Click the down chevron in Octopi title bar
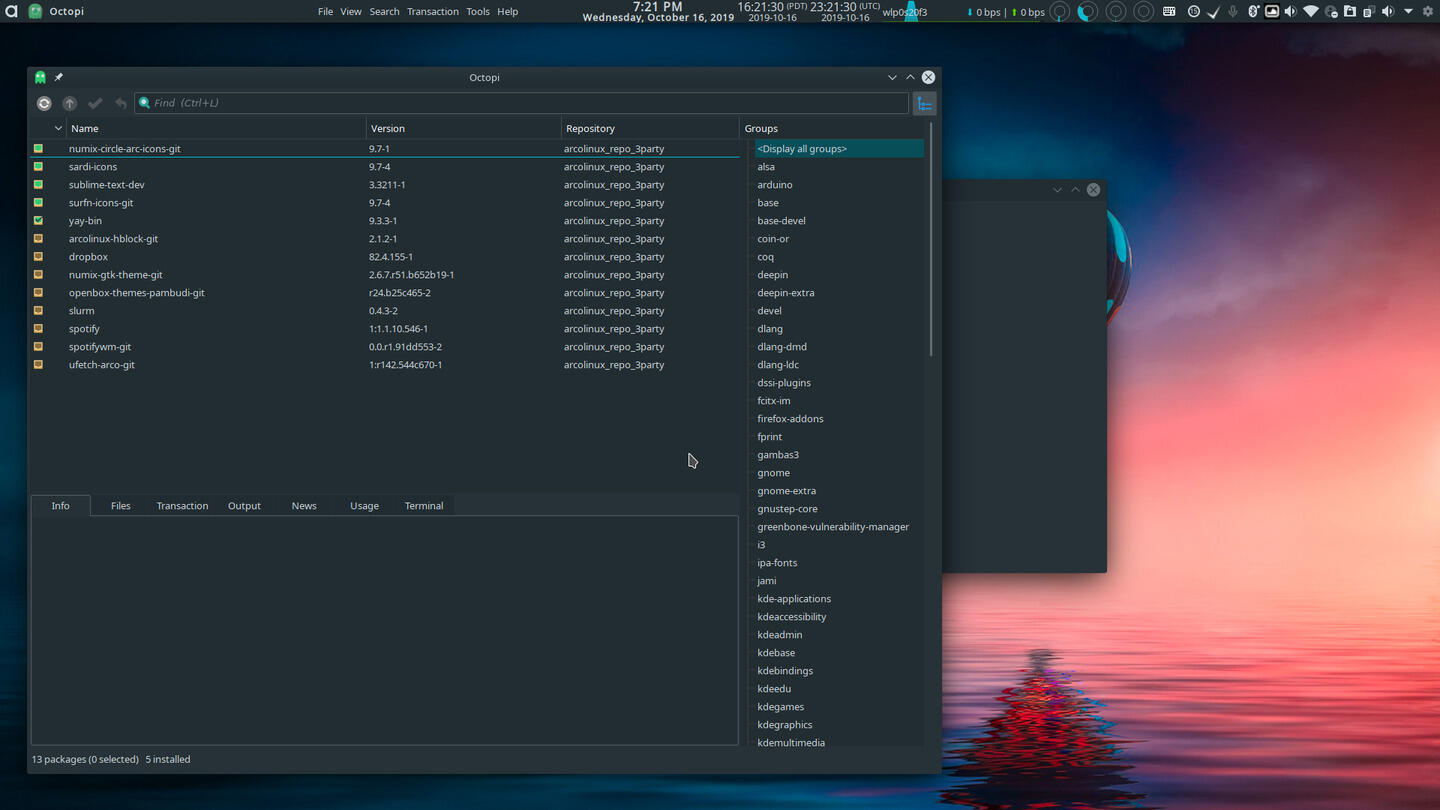This screenshot has height=810, width=1440. click(892, 77)
